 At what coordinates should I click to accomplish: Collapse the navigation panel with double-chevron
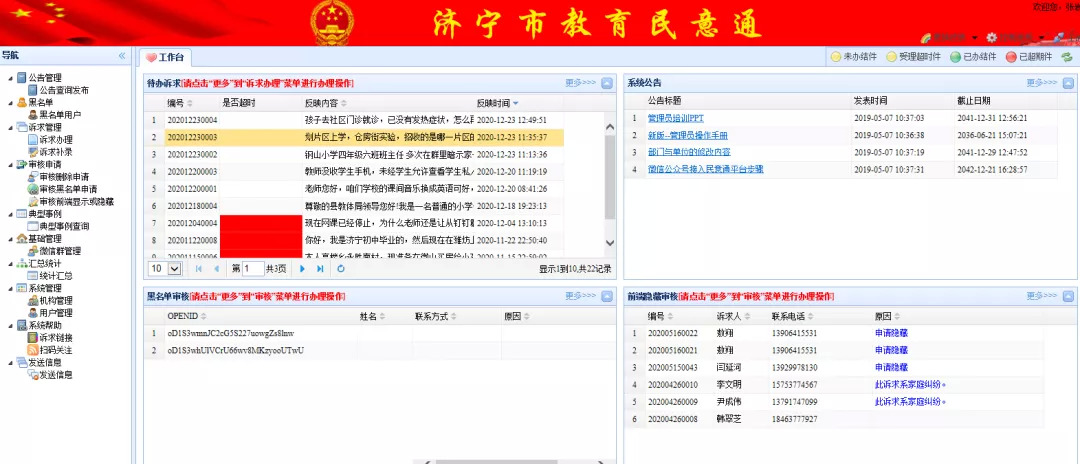(122, 56)
